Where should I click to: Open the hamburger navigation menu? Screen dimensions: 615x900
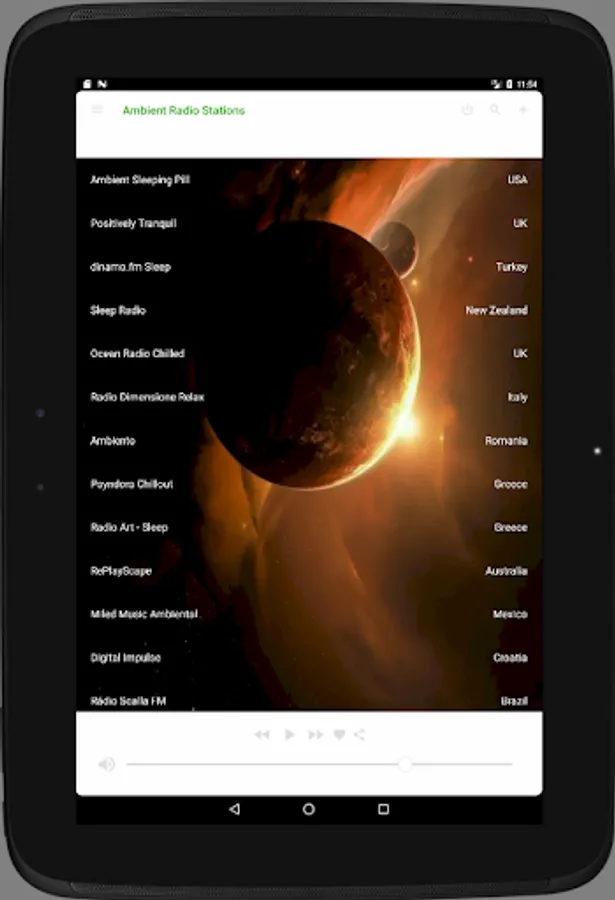pos(97,109)
